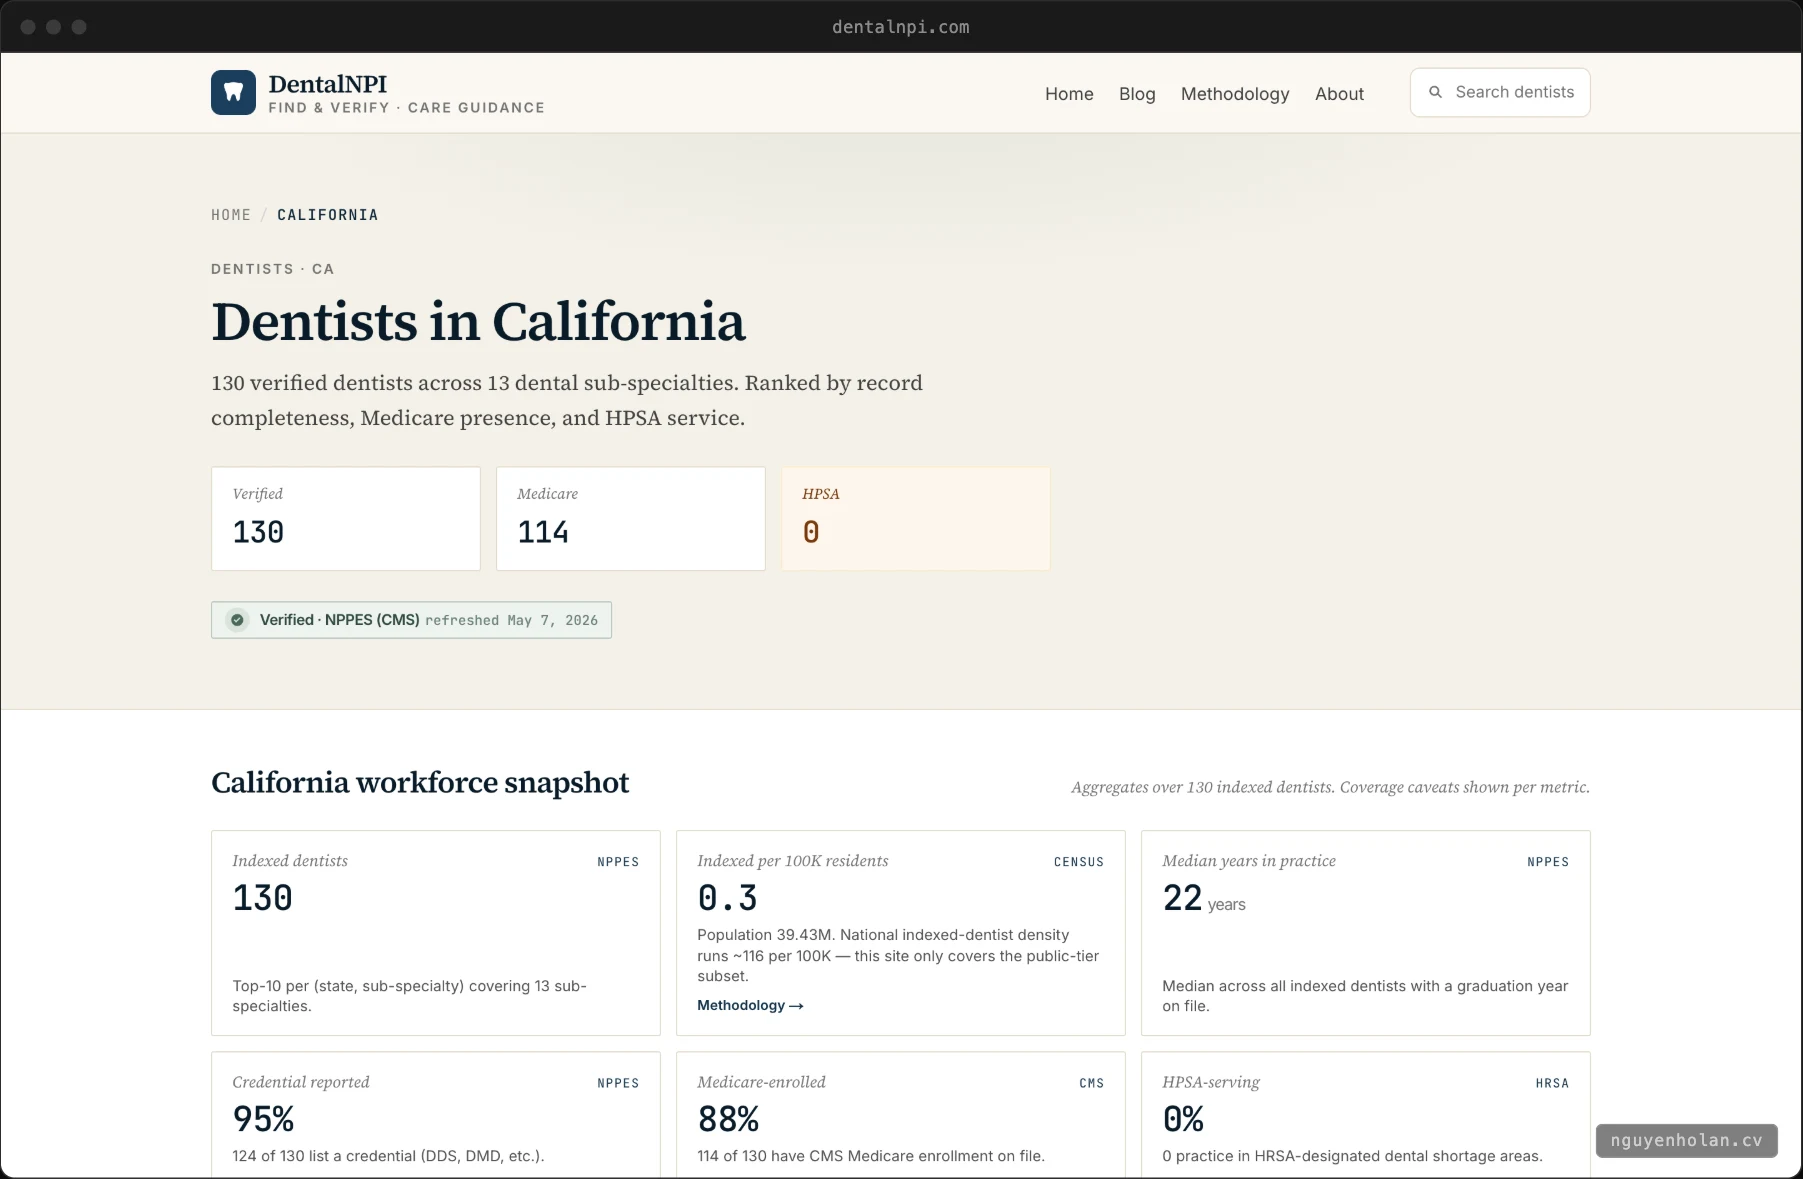The height and width of the screenshot is (1179, 1803).
Task: Open the About page
Action: pos(1339,94)
